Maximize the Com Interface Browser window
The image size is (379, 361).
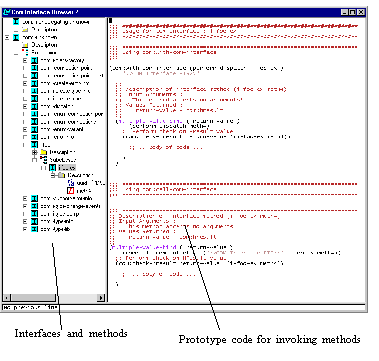pos(353,12)
